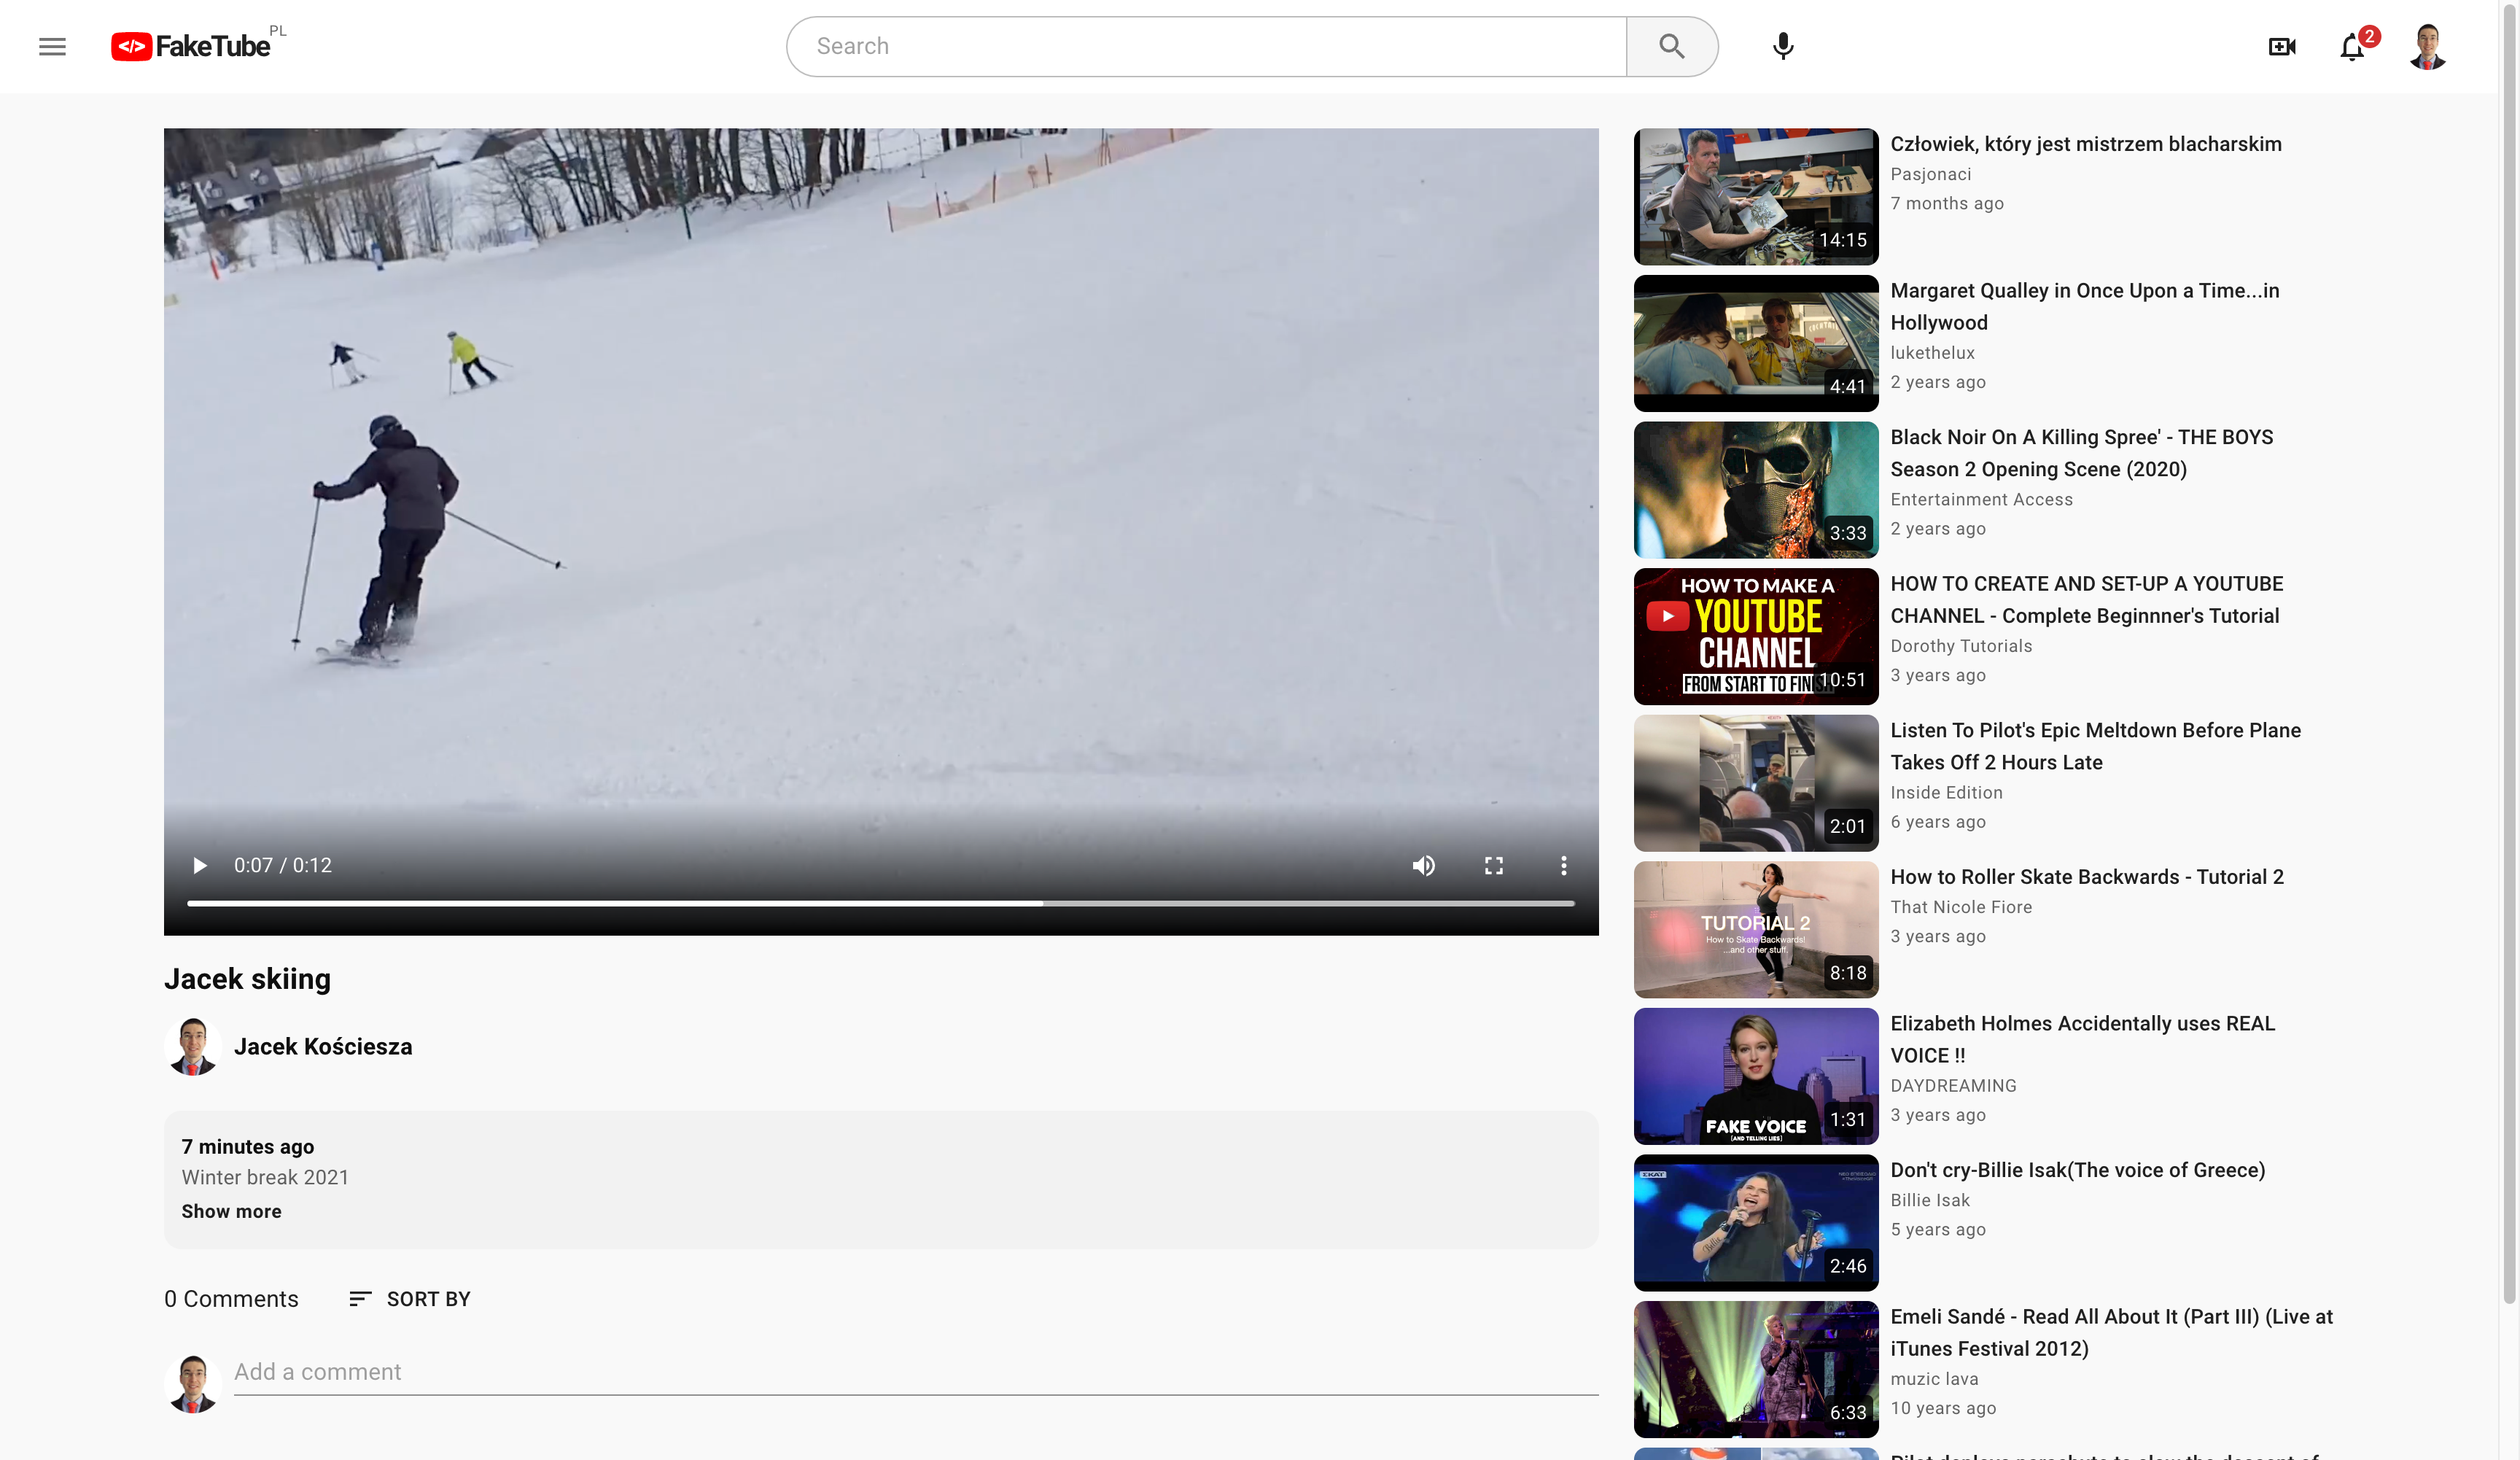Open the notifications bell

pyautogui.click(x=2353, y=46)
